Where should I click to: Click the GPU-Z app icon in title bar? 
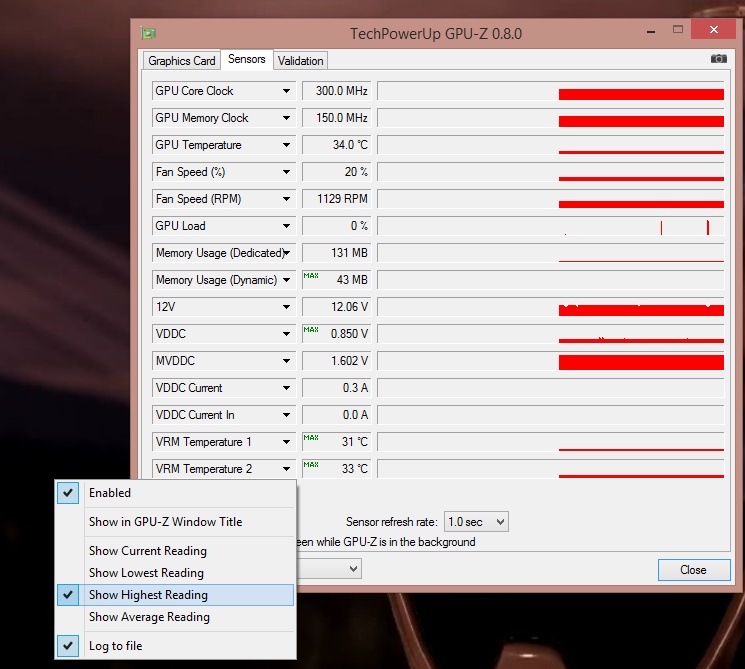[x=149, y=33]
